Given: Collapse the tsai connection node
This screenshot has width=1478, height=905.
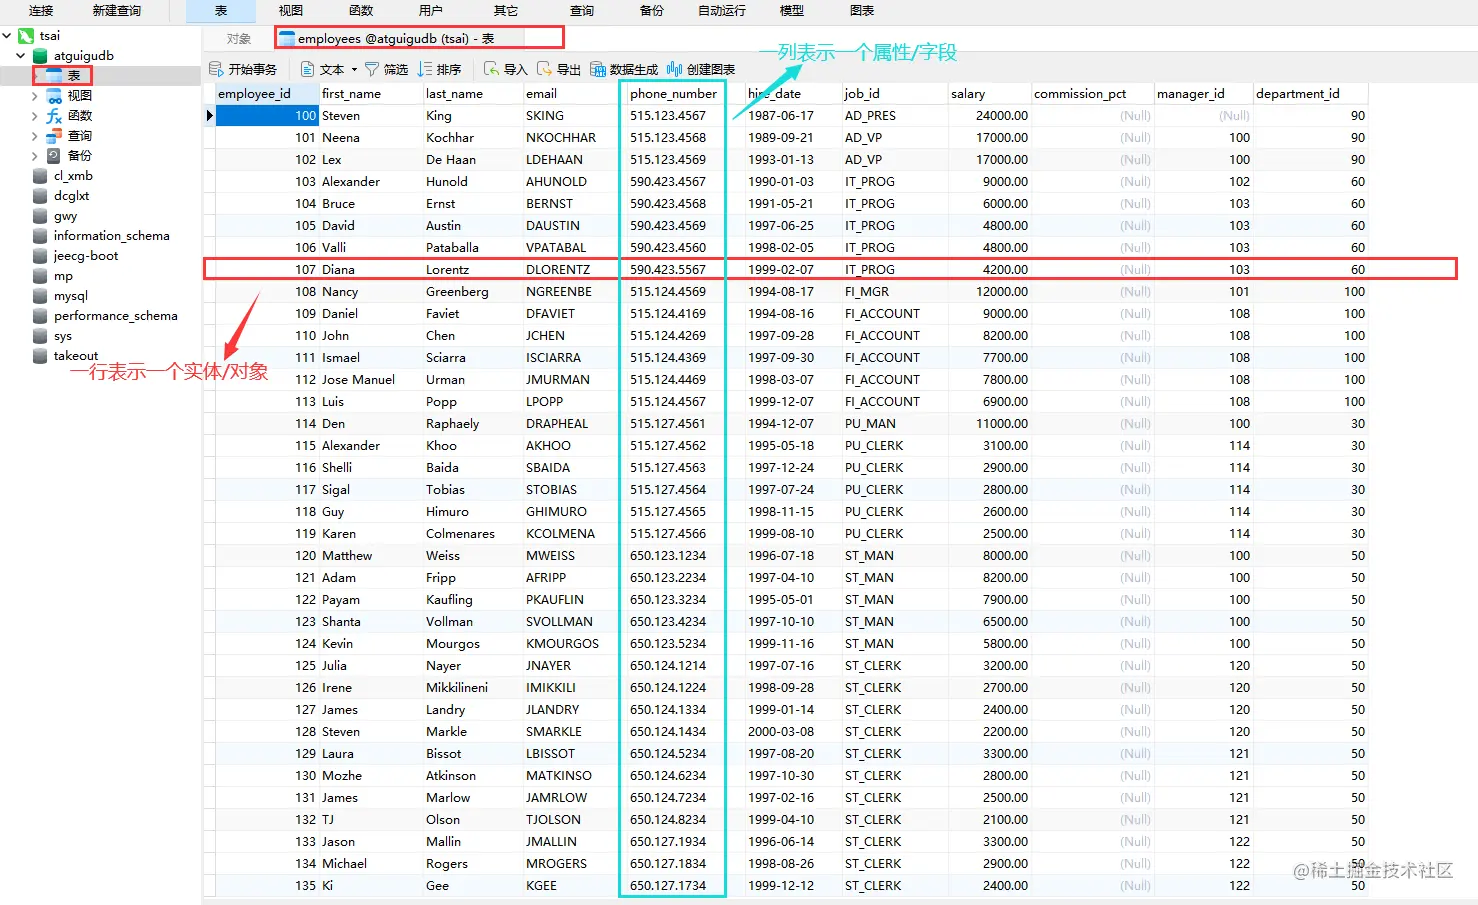Looking at the screenshot, I should point(7,36).
